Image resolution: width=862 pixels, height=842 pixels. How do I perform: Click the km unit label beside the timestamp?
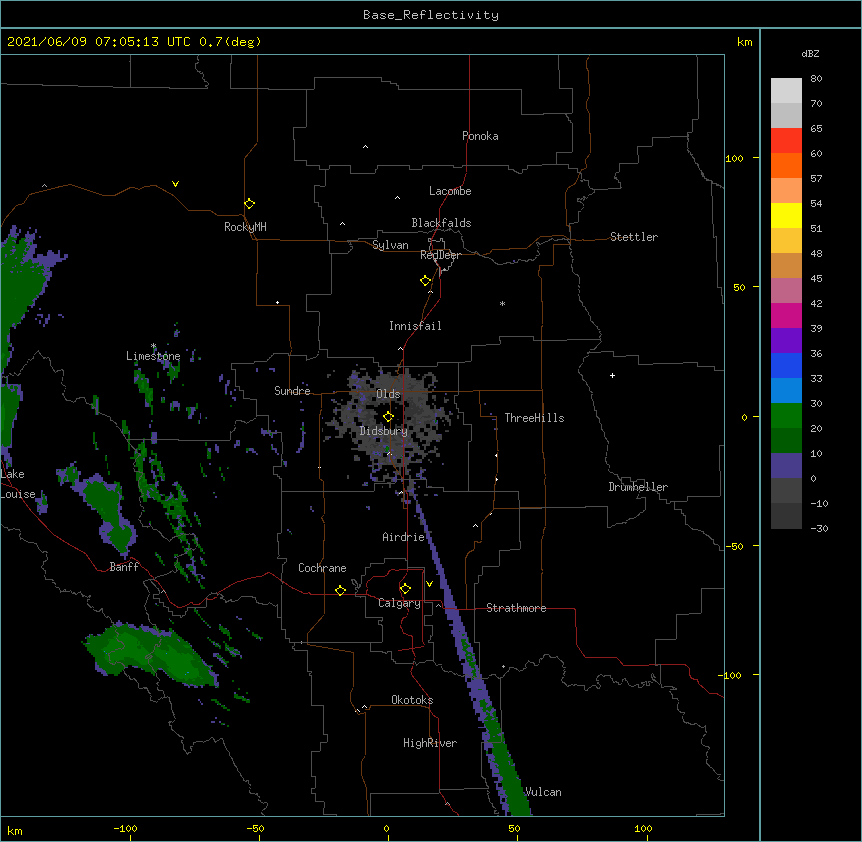click(x=745, y=42)
